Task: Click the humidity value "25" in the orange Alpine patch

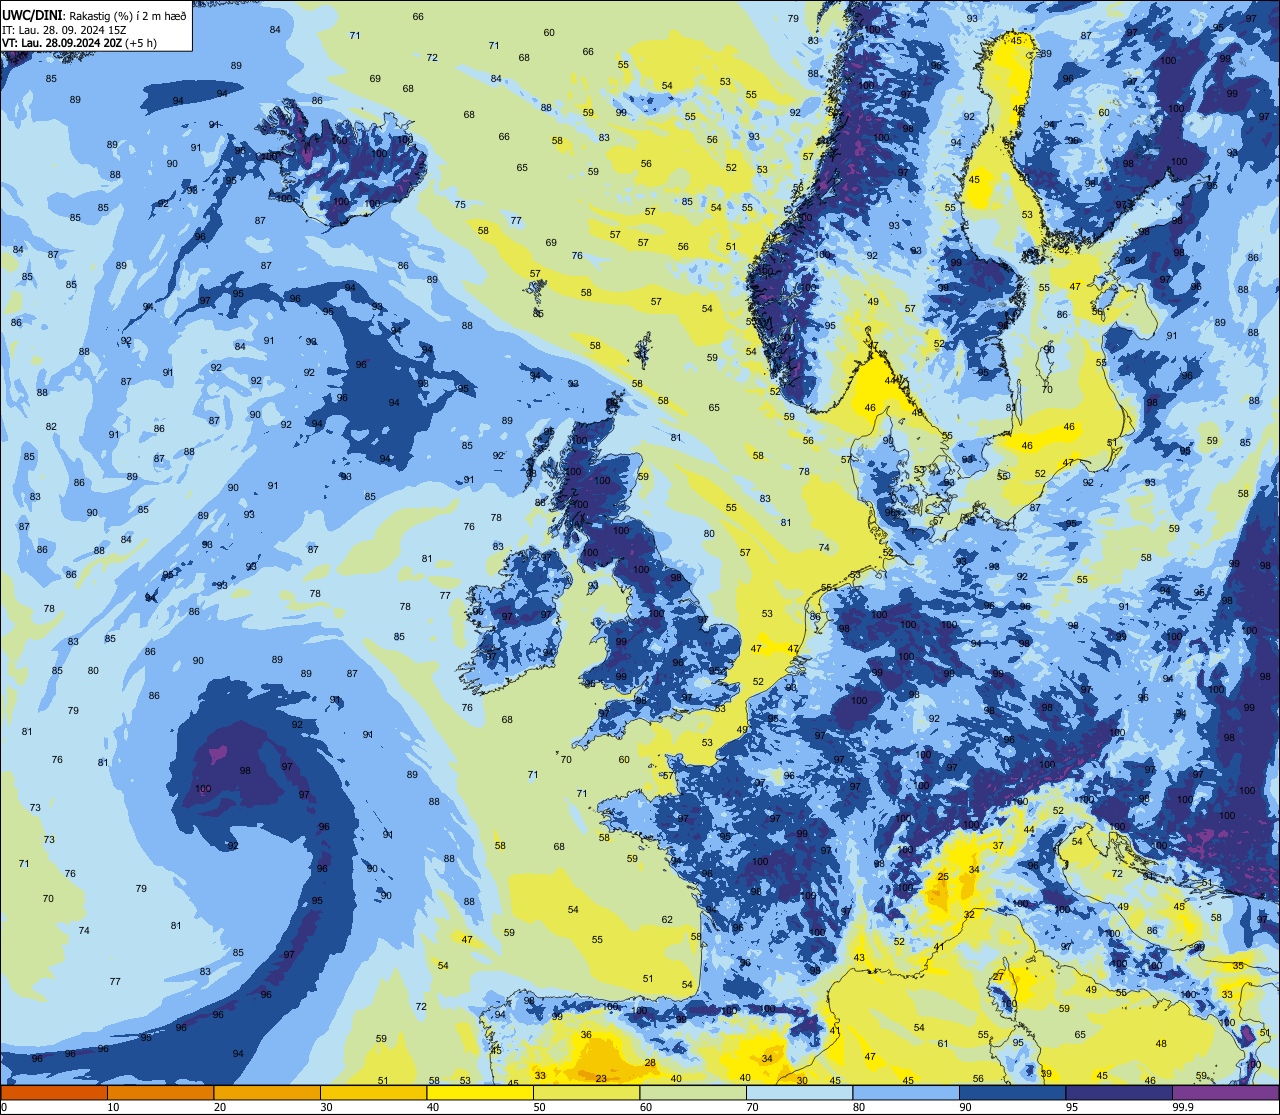Action: pyautogui.click(x=943, y=877)
